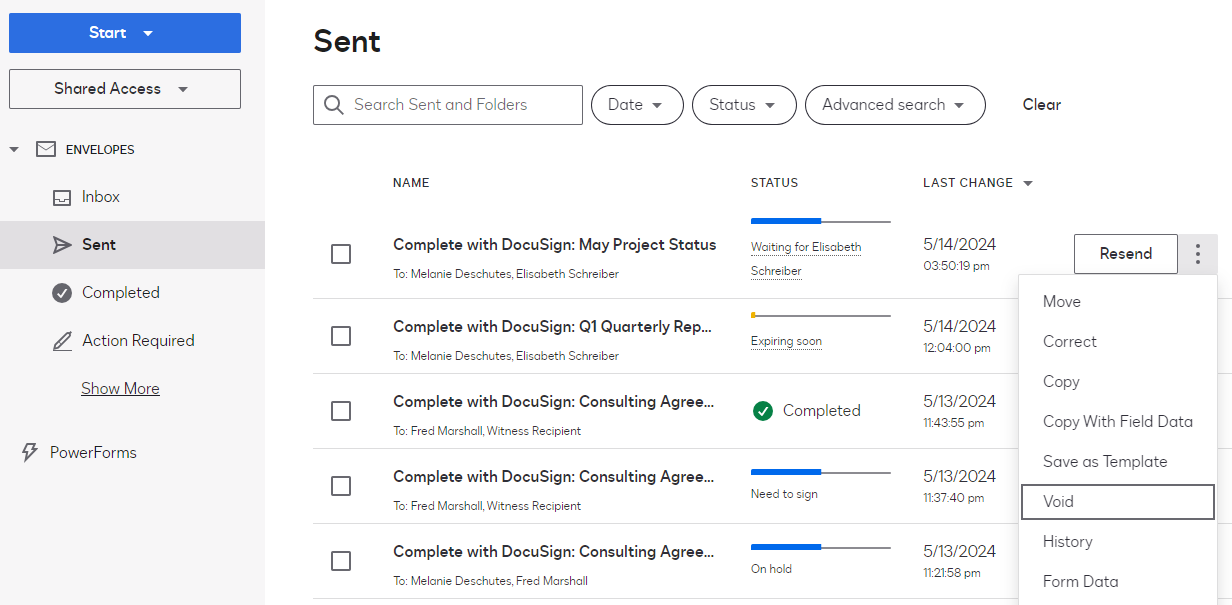Choose Void from the context menu
This screenshot has height=605, width=1232.
(x=1117, y=502)
